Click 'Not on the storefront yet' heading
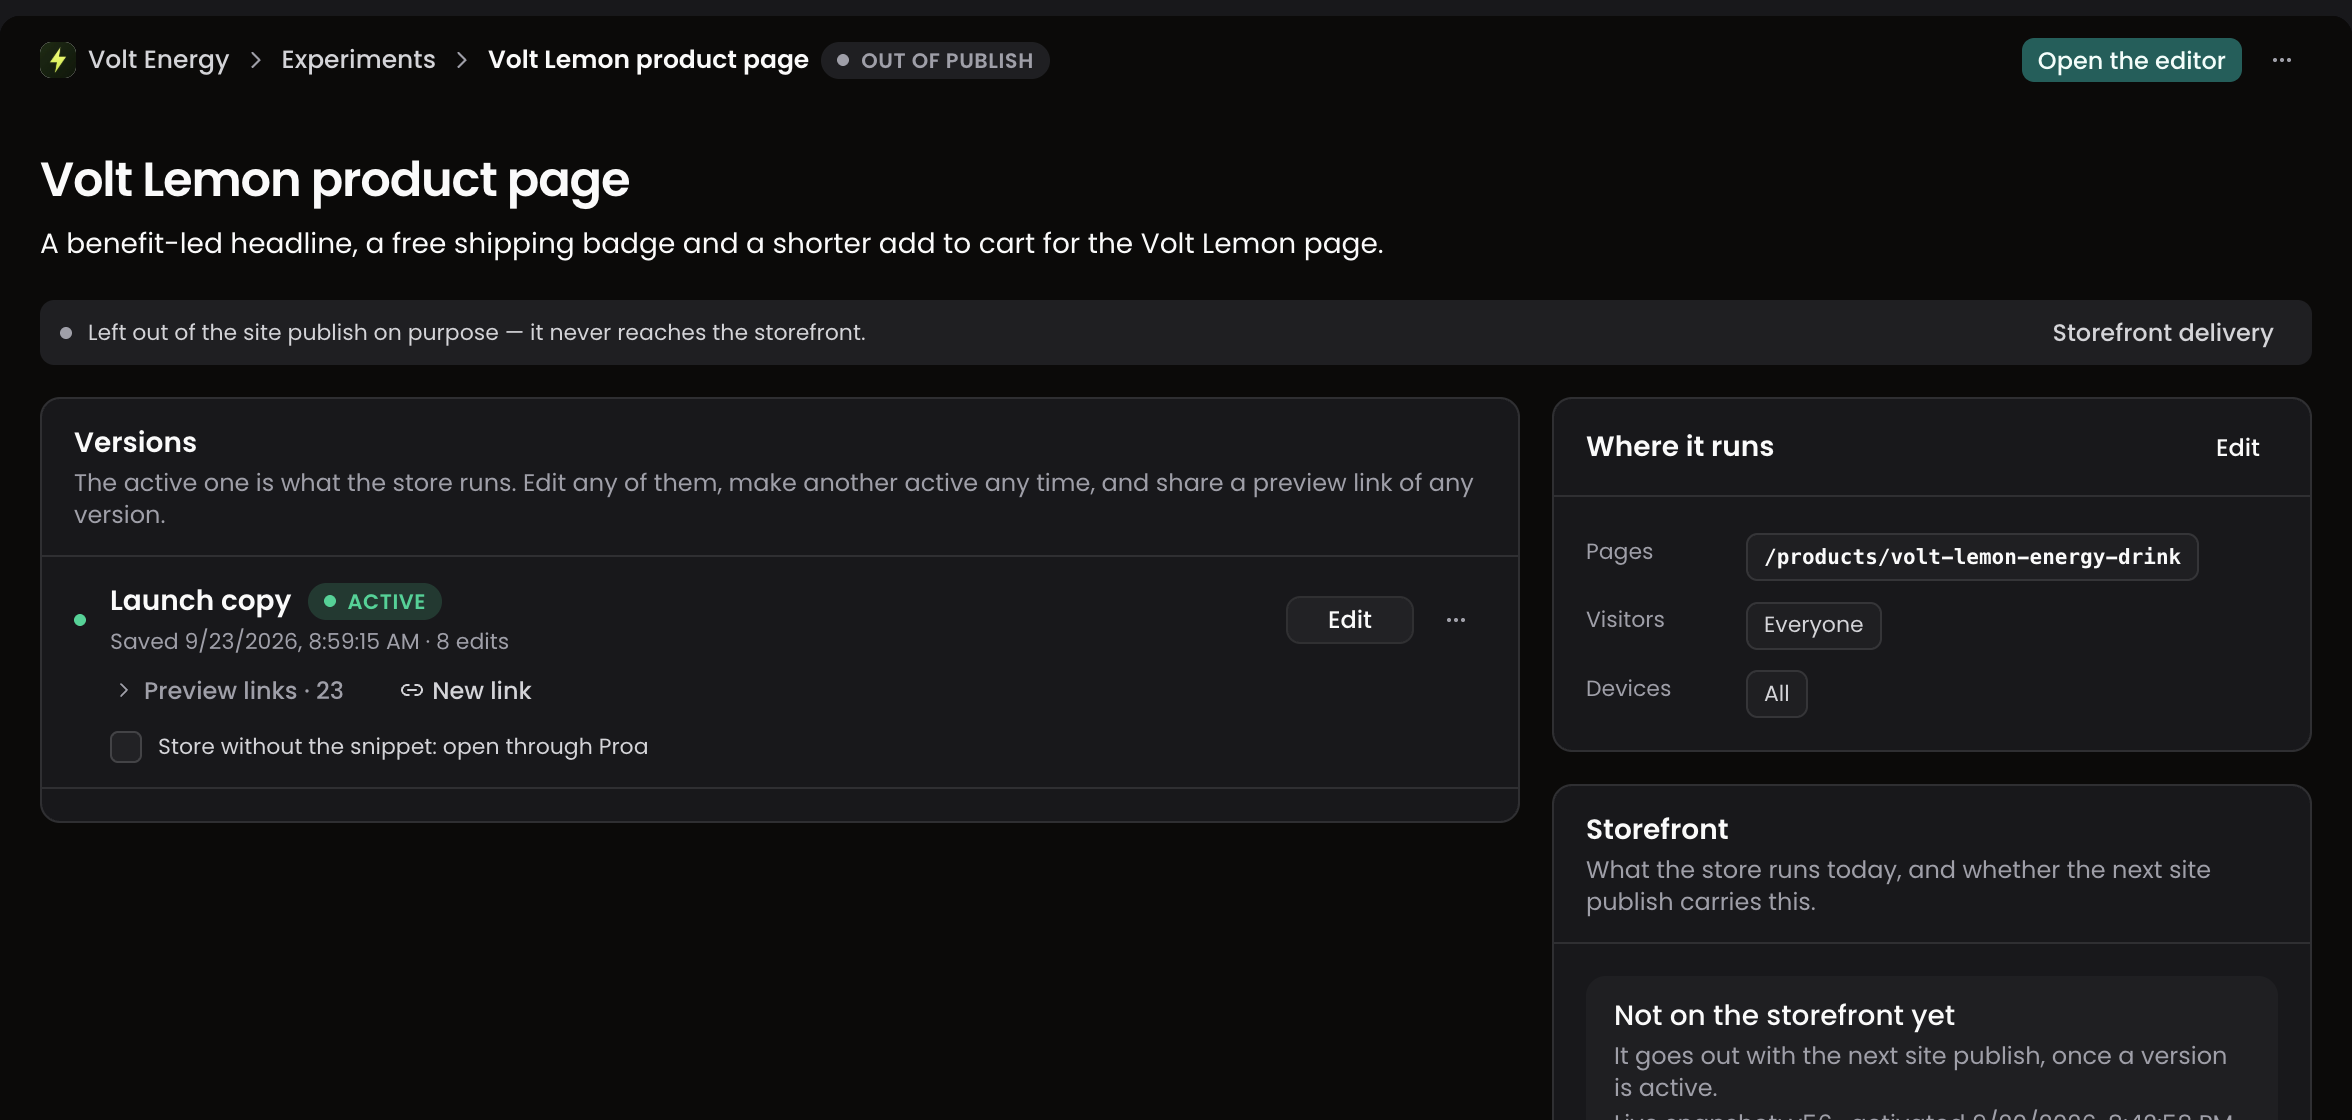Image resolution: width=2352 pixels, height=1120 pixels. click(x=1784, y=1016)
